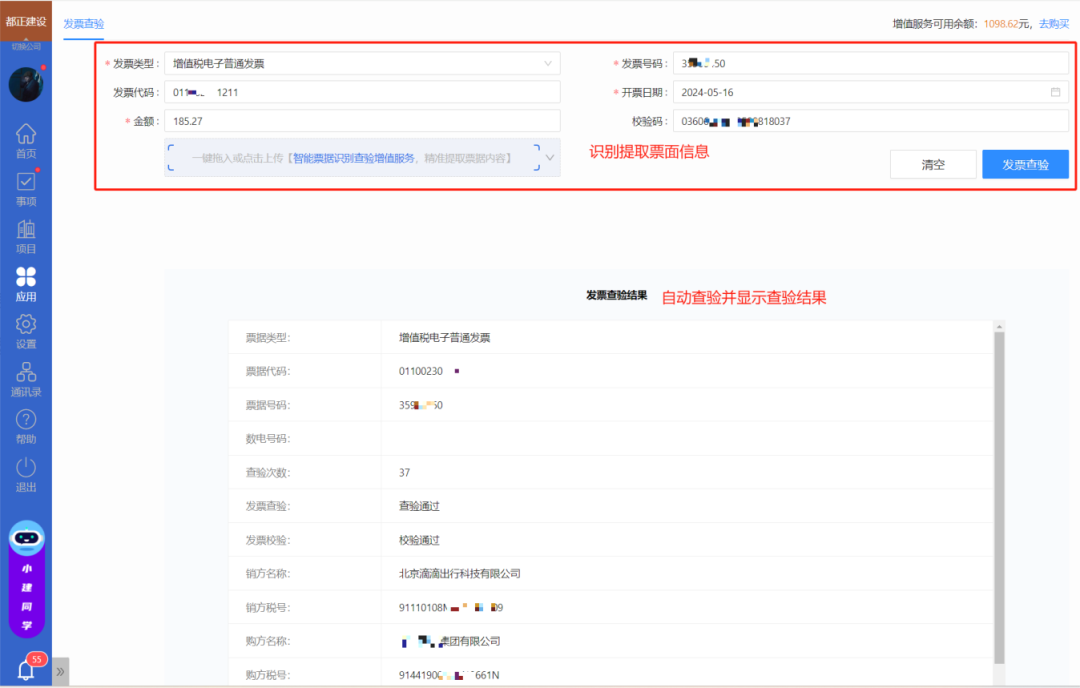This screenshot has height=688, width=1080.
Task: Click the 发票查验 blue button
Action: 1025,165
